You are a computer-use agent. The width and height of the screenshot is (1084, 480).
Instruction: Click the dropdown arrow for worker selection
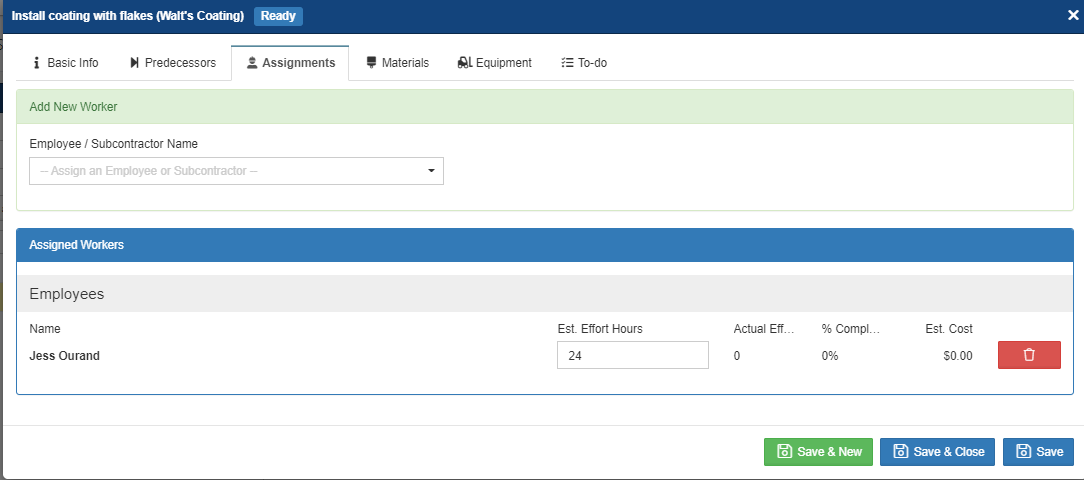431,171
